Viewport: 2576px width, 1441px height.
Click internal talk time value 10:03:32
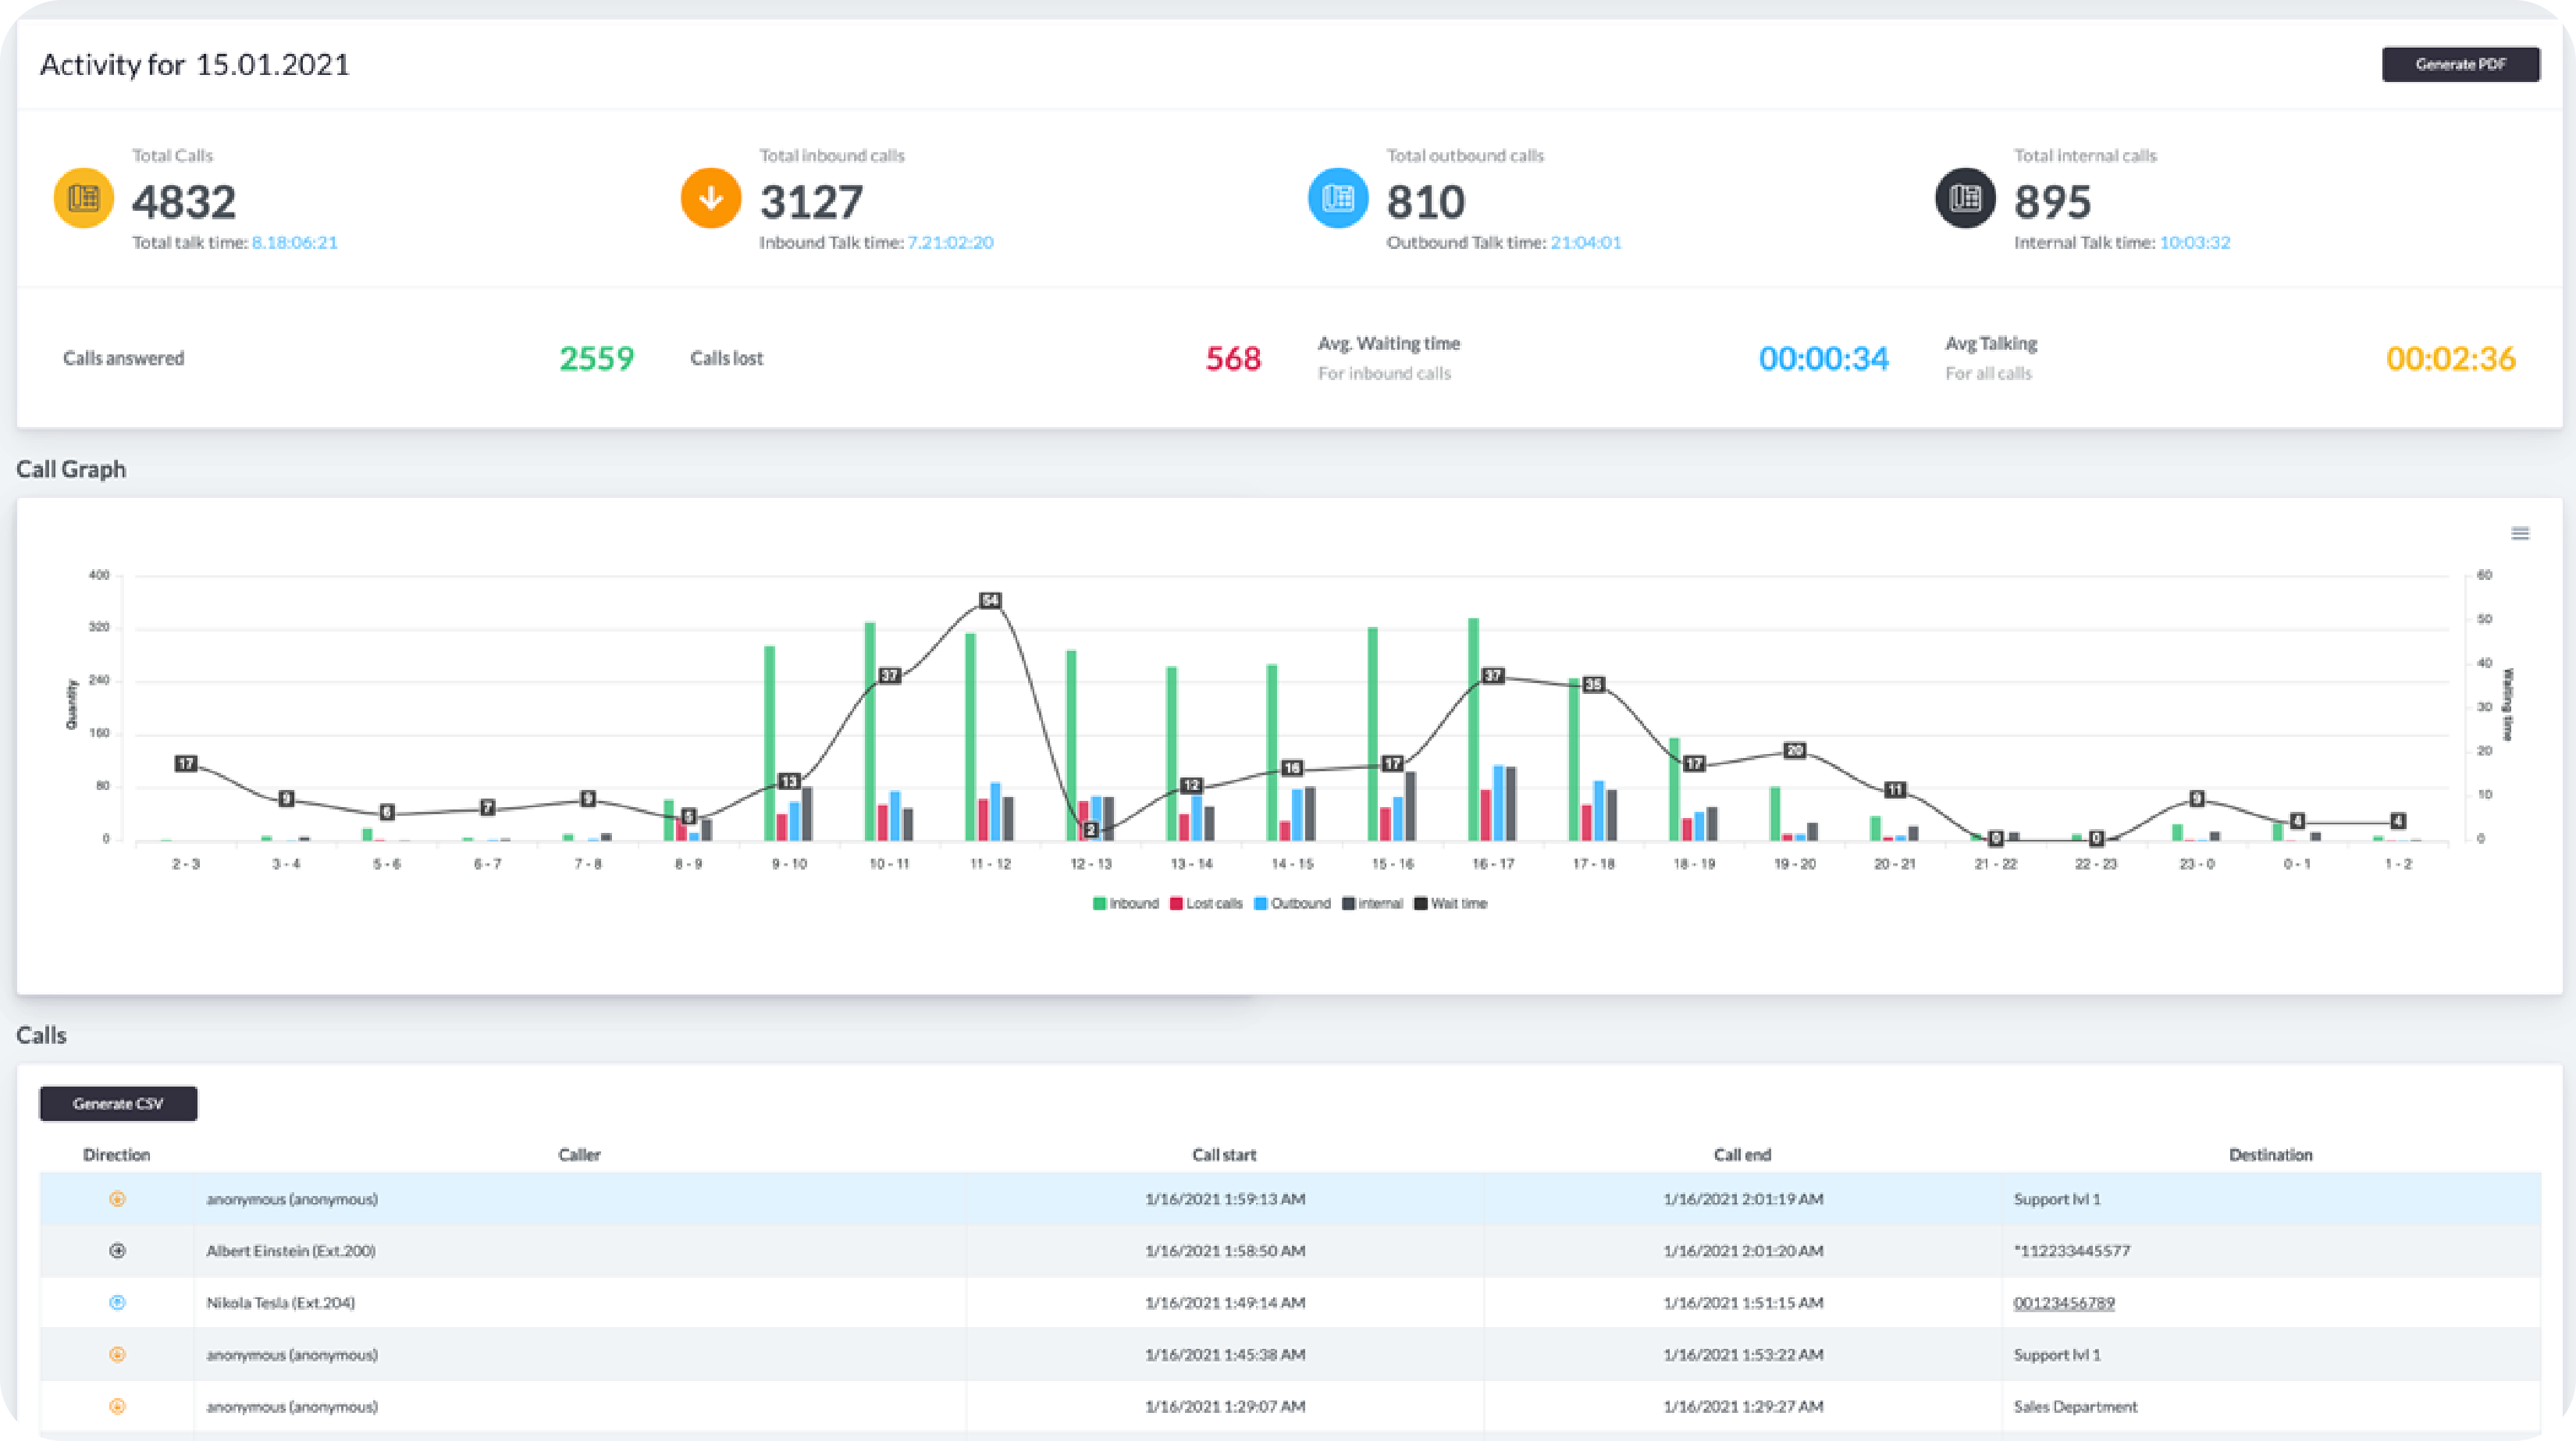(x=2195, y=242)
